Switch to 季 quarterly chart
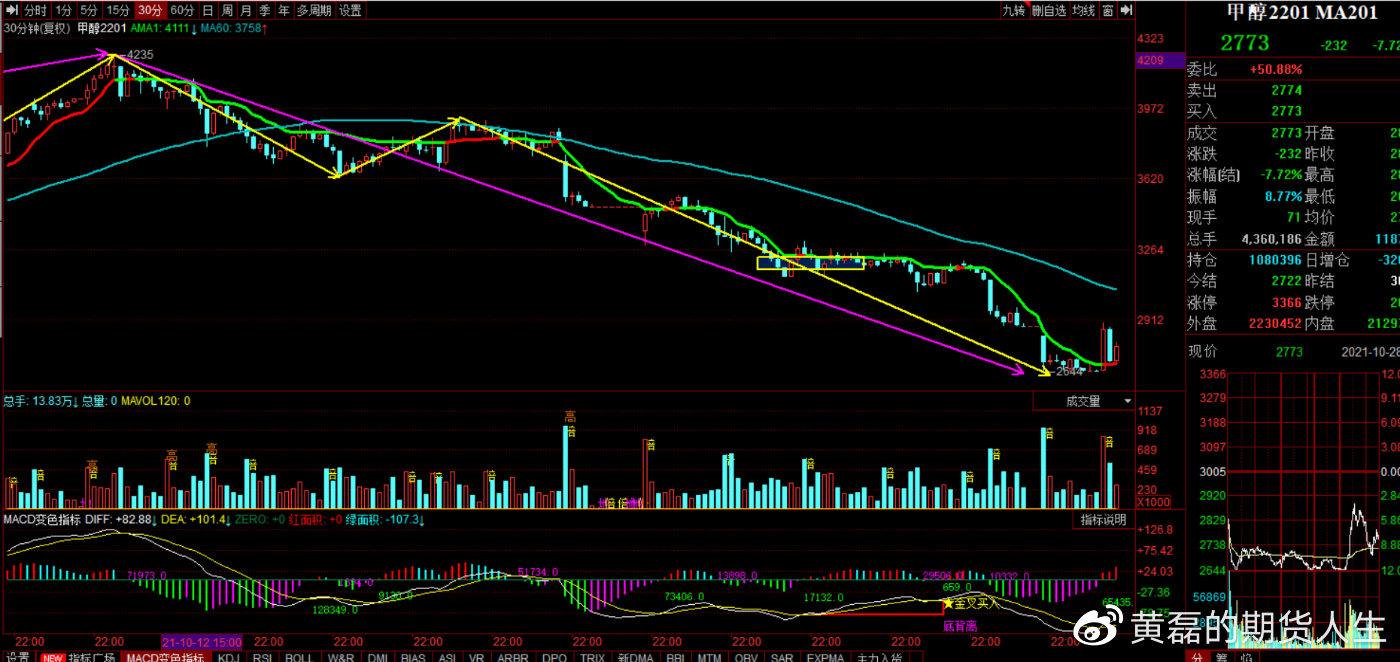The height and width of the screenshot is (662, 1400). click(265, 10)
